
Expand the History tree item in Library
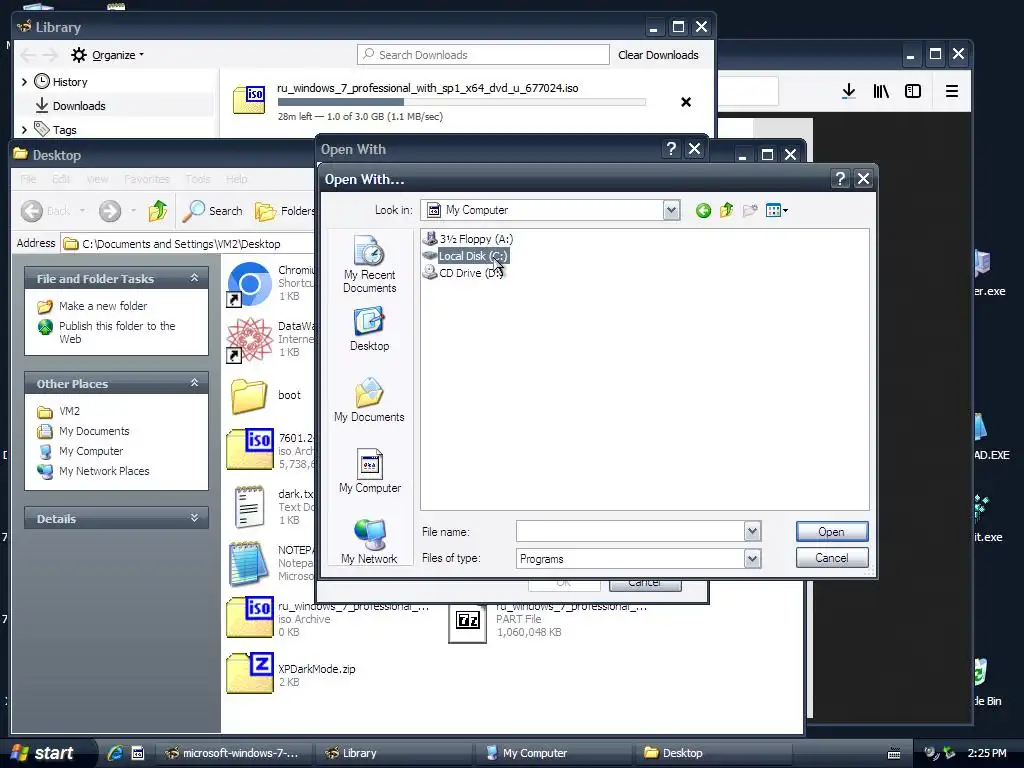(x=24, y=82)
